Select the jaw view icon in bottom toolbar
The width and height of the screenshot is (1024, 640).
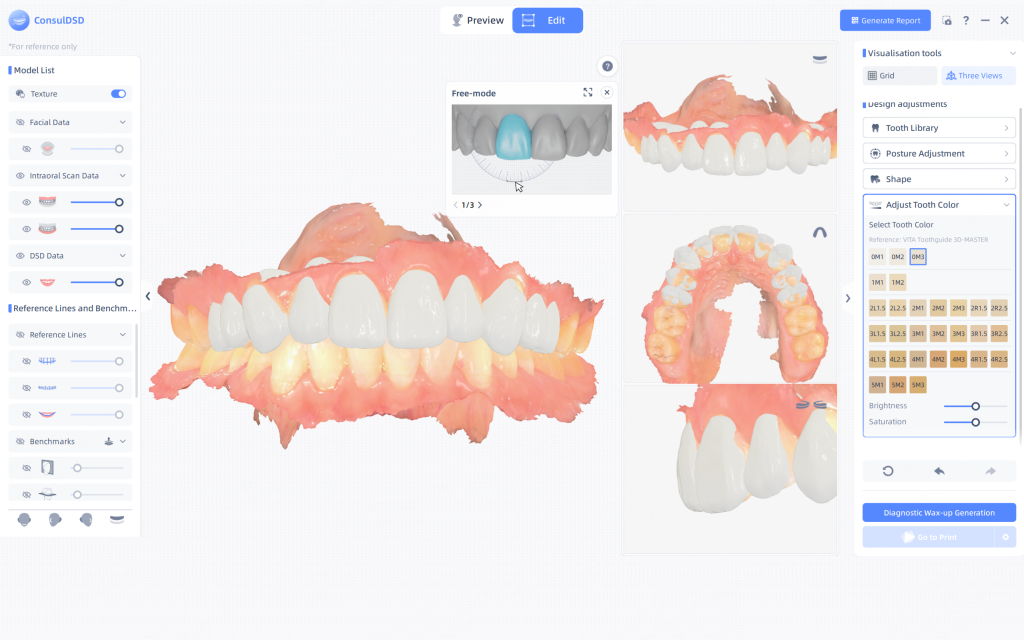[x=117, y=520]
